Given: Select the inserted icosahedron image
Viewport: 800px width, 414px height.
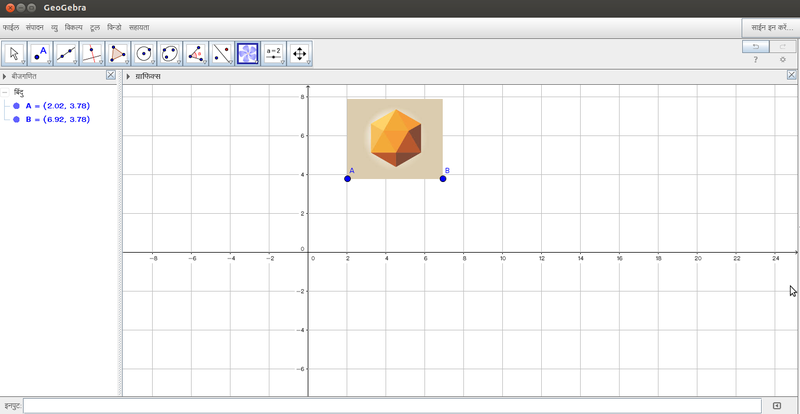Looking at the screenshot, I should coord(395,139).
